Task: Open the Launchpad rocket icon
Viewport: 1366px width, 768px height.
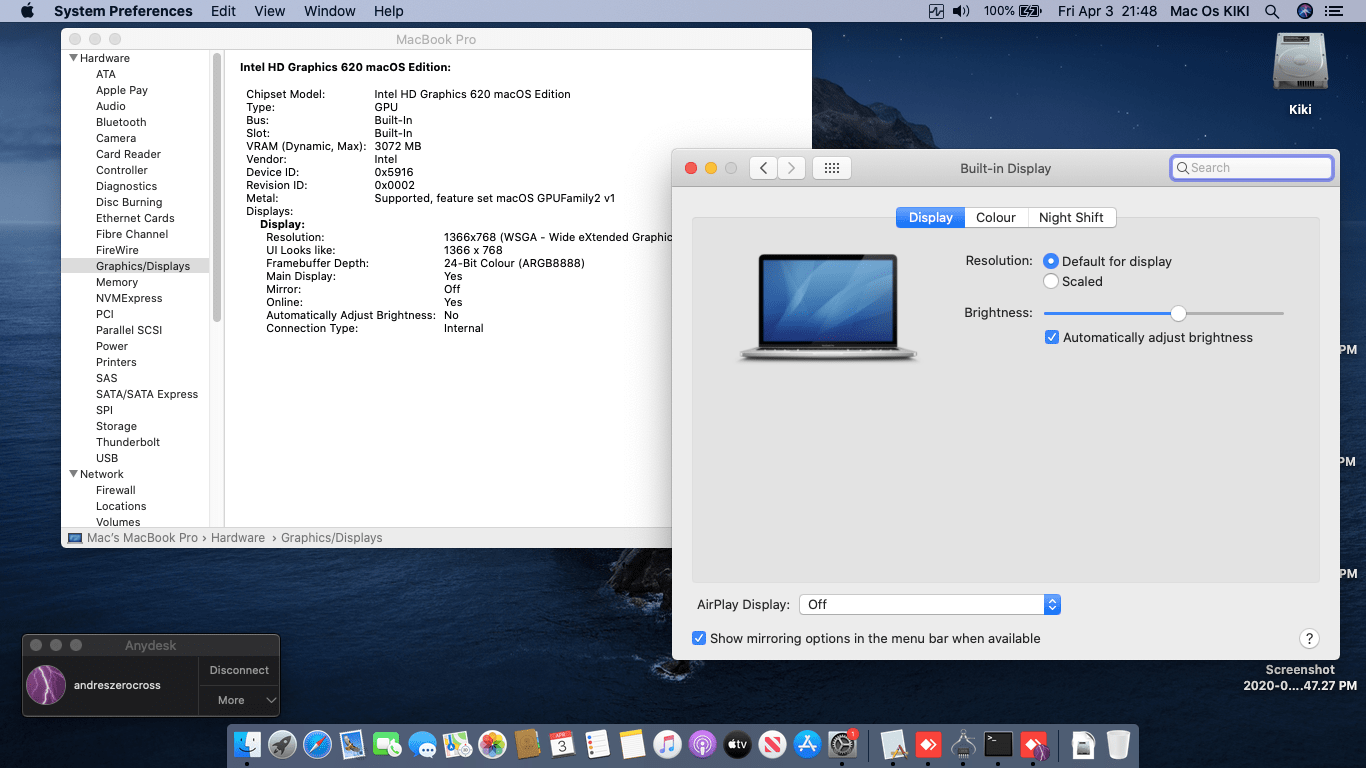Action: tap(282, 745)
